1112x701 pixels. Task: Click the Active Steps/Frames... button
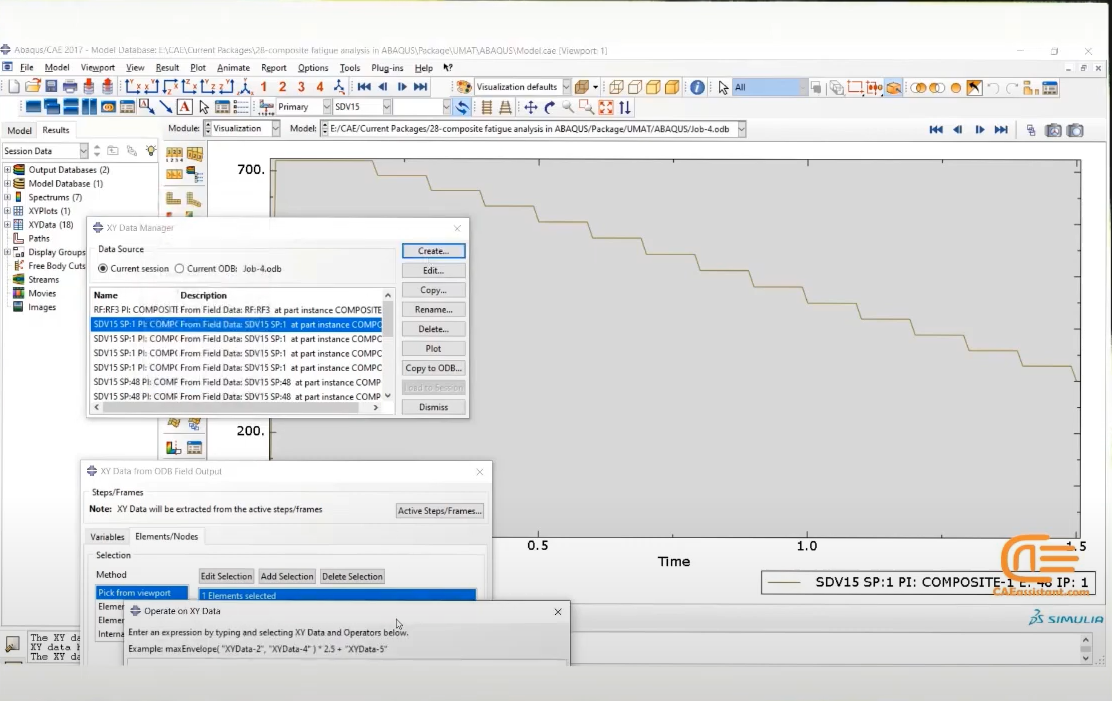click(440, 511)
